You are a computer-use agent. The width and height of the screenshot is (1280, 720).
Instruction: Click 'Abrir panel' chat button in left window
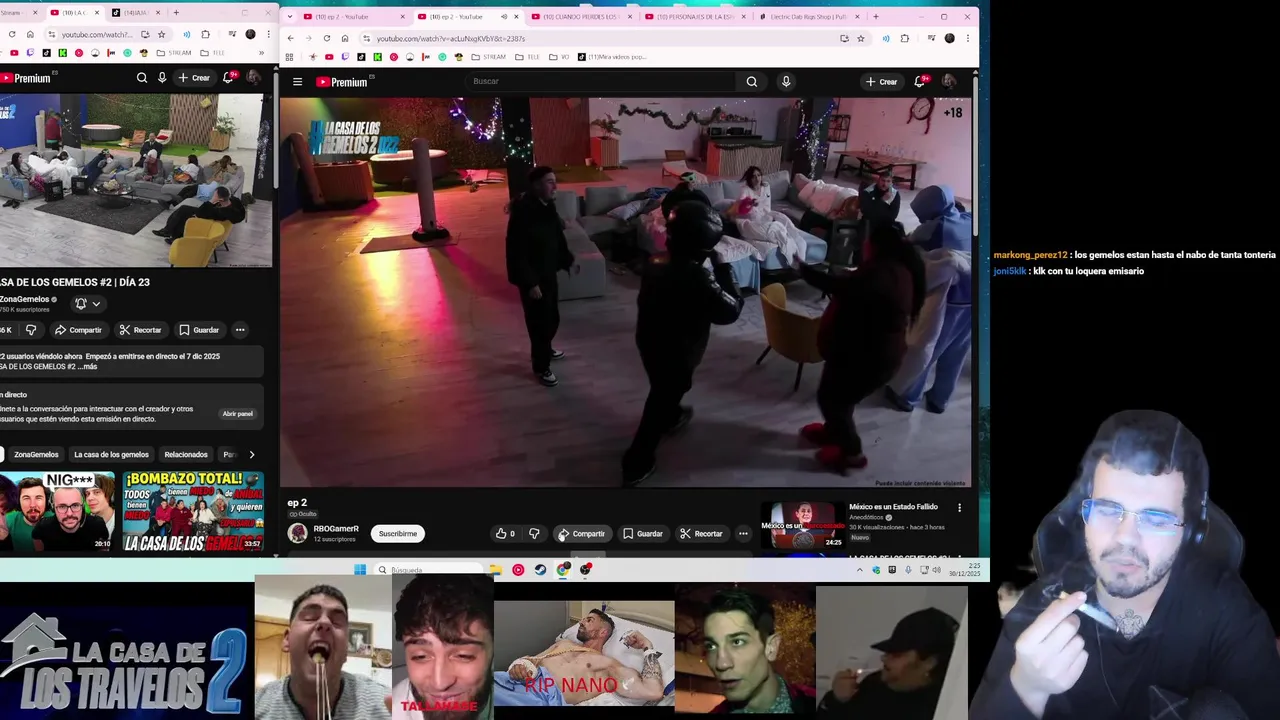(238, 414)
